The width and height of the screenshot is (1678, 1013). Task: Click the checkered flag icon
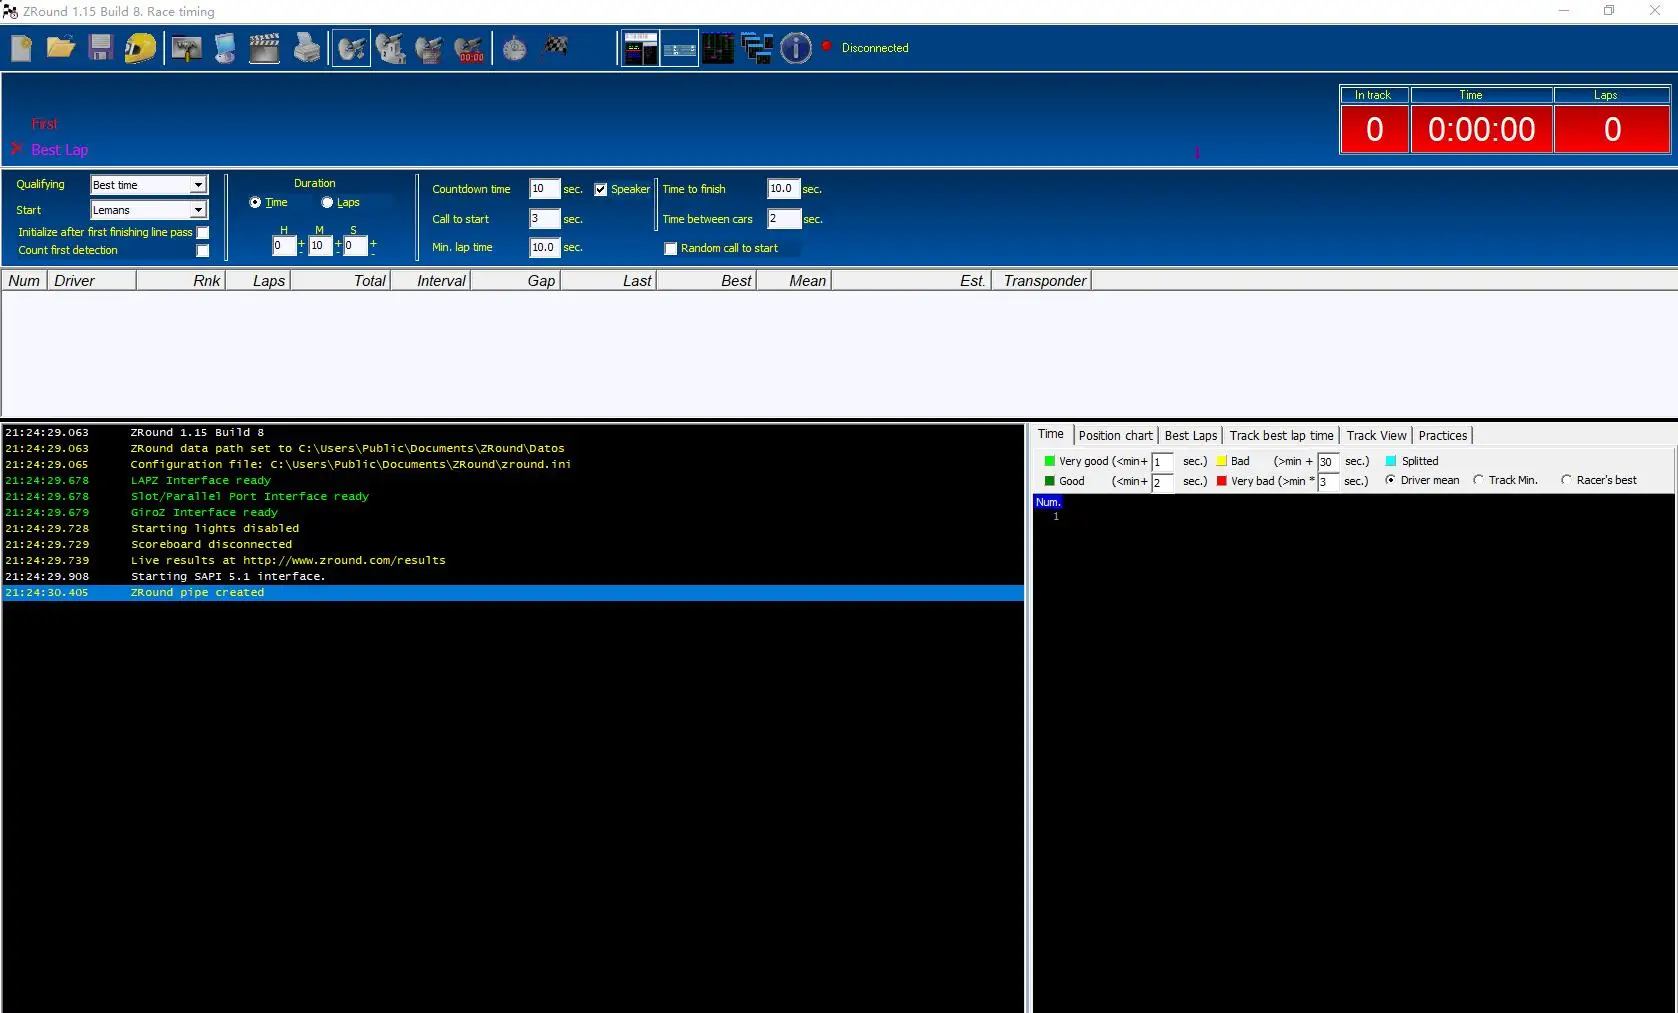coord(556,46)
